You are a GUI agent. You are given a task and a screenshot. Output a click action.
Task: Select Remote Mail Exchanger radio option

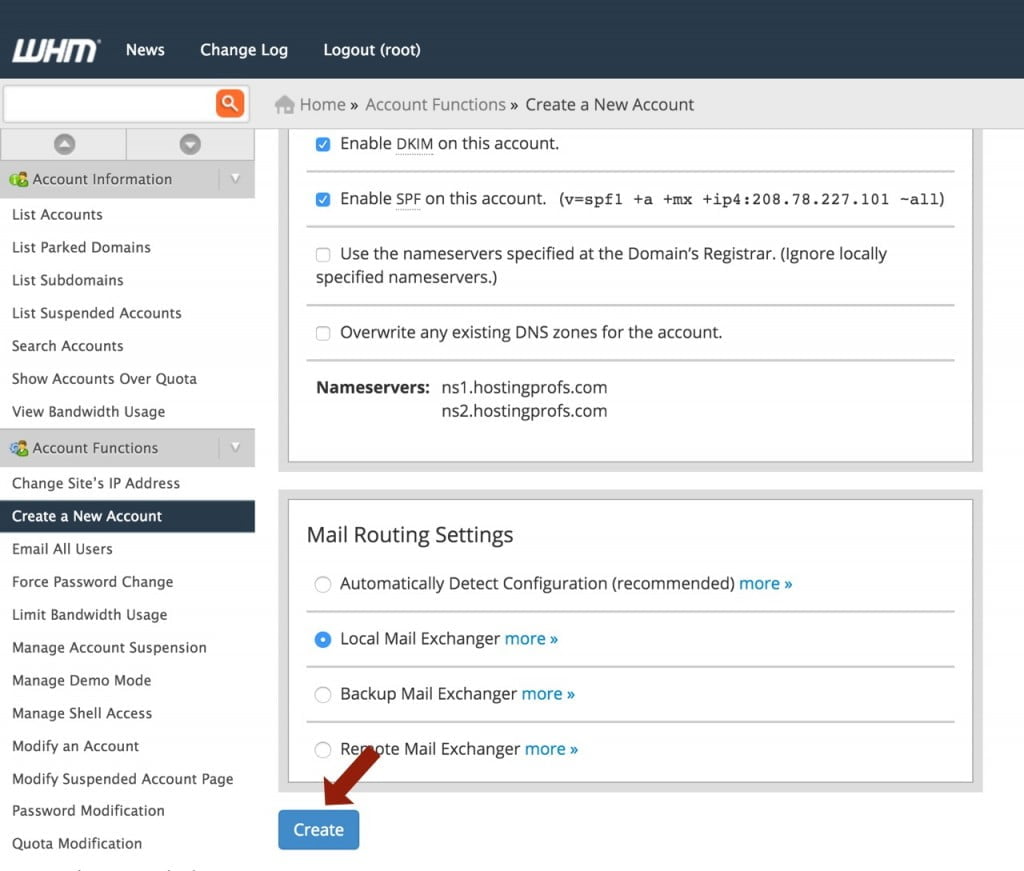click(x=323, y=750)
